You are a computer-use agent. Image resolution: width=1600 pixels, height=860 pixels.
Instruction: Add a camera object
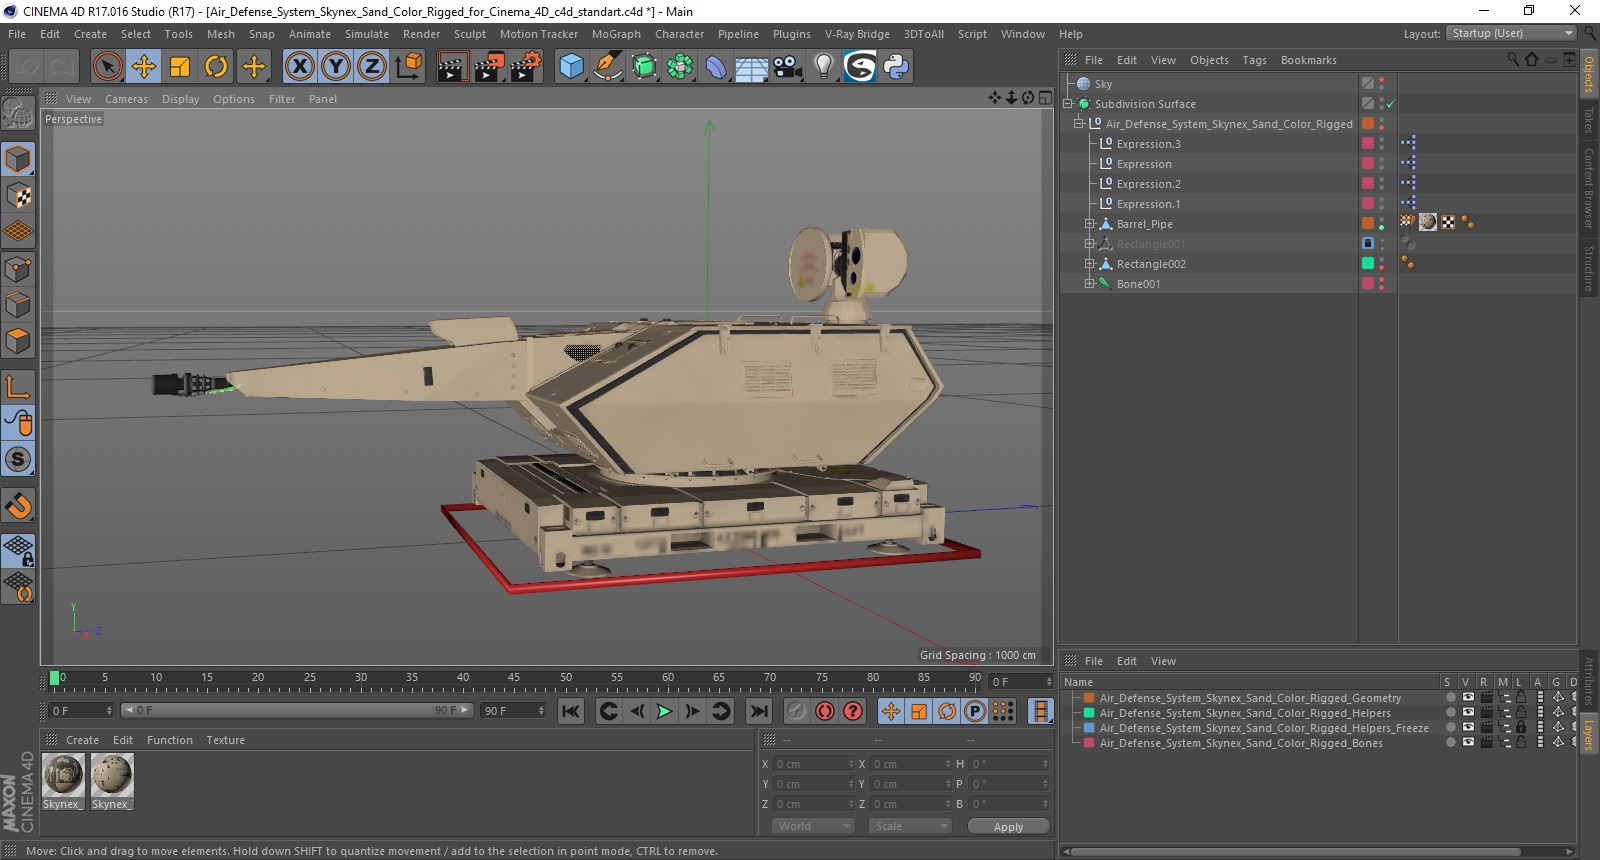pyautogui.click(x=788, y=67)
